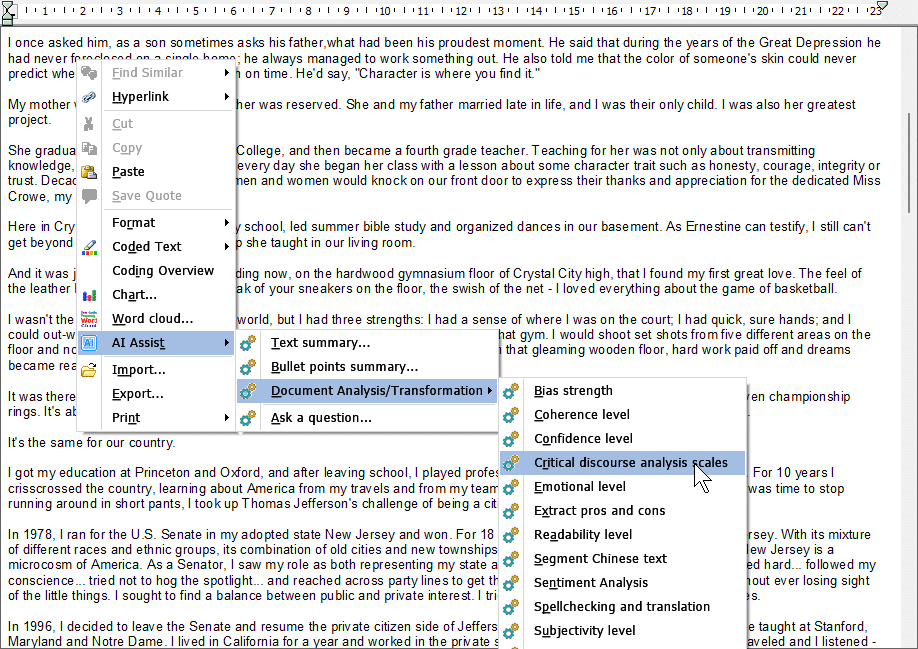Select Ask a question menu entry
This screenshot has width=918, height=649.
321,418
